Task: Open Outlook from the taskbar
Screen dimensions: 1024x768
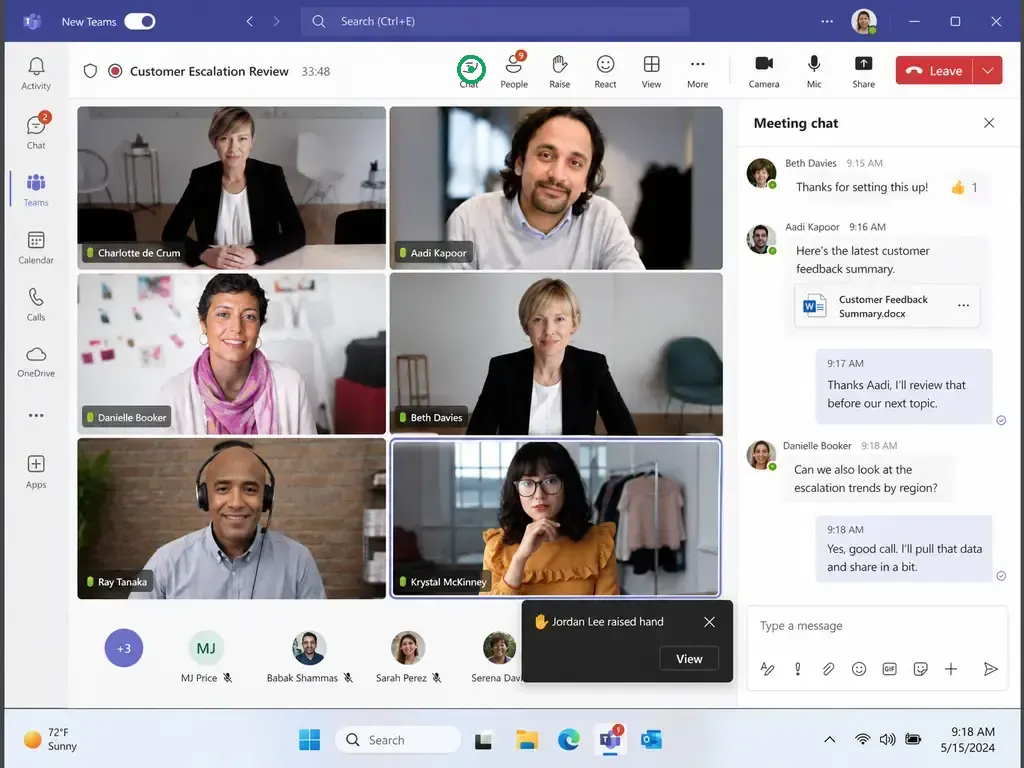Action: [651, 740]
